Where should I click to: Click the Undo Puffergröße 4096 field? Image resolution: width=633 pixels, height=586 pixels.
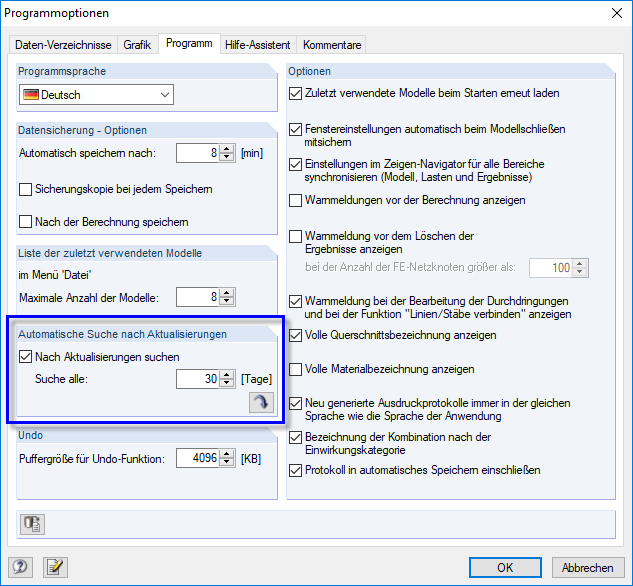point(198,458)
